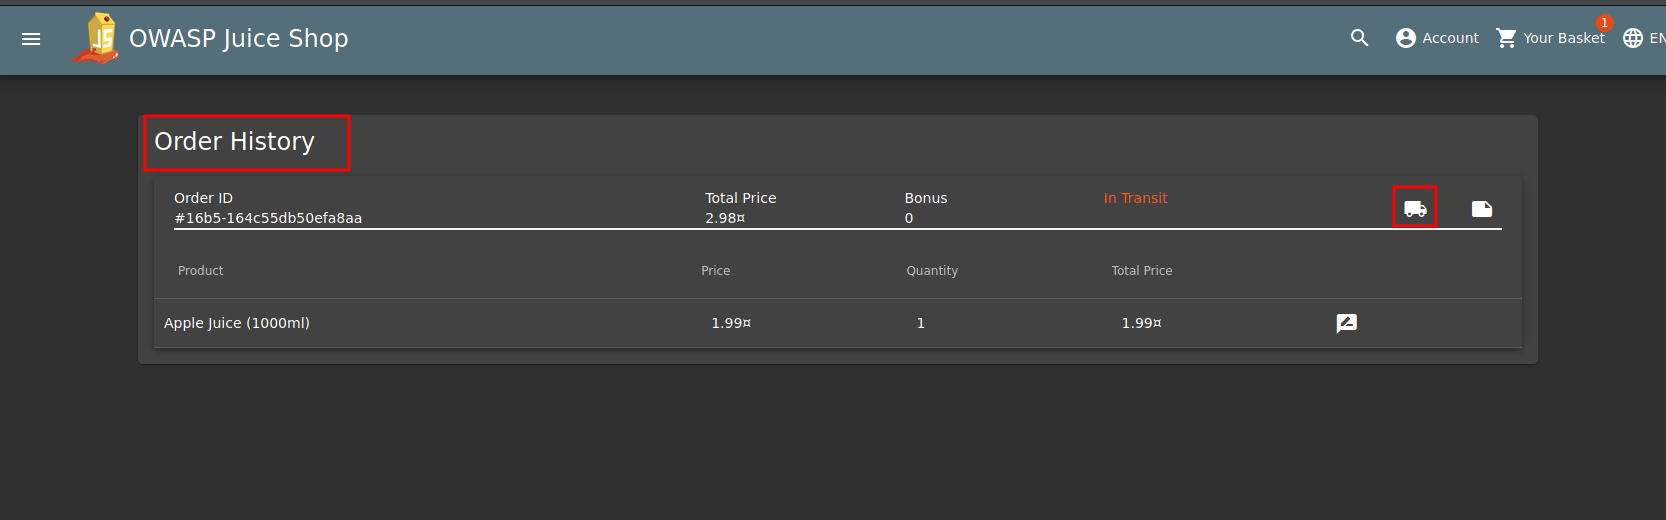This screenshot has width=1666, height=520.
Task: Expand the EN language selector
Action: pos(1657,38)
